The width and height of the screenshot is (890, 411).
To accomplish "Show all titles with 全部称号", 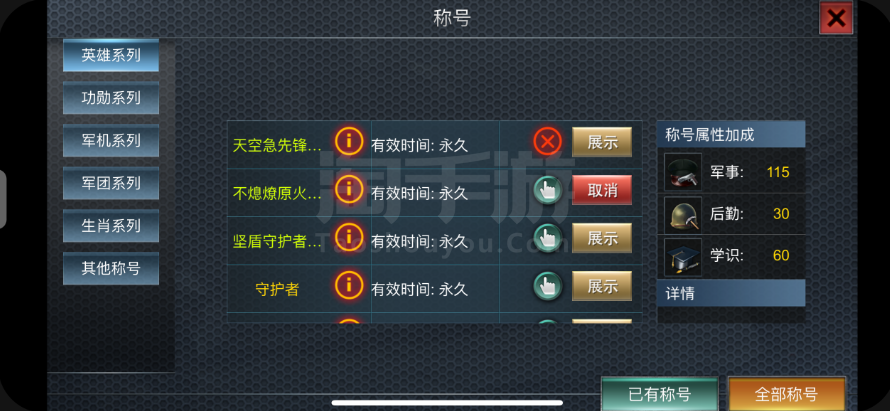I will pyautogui.click(x=786, y=394).
